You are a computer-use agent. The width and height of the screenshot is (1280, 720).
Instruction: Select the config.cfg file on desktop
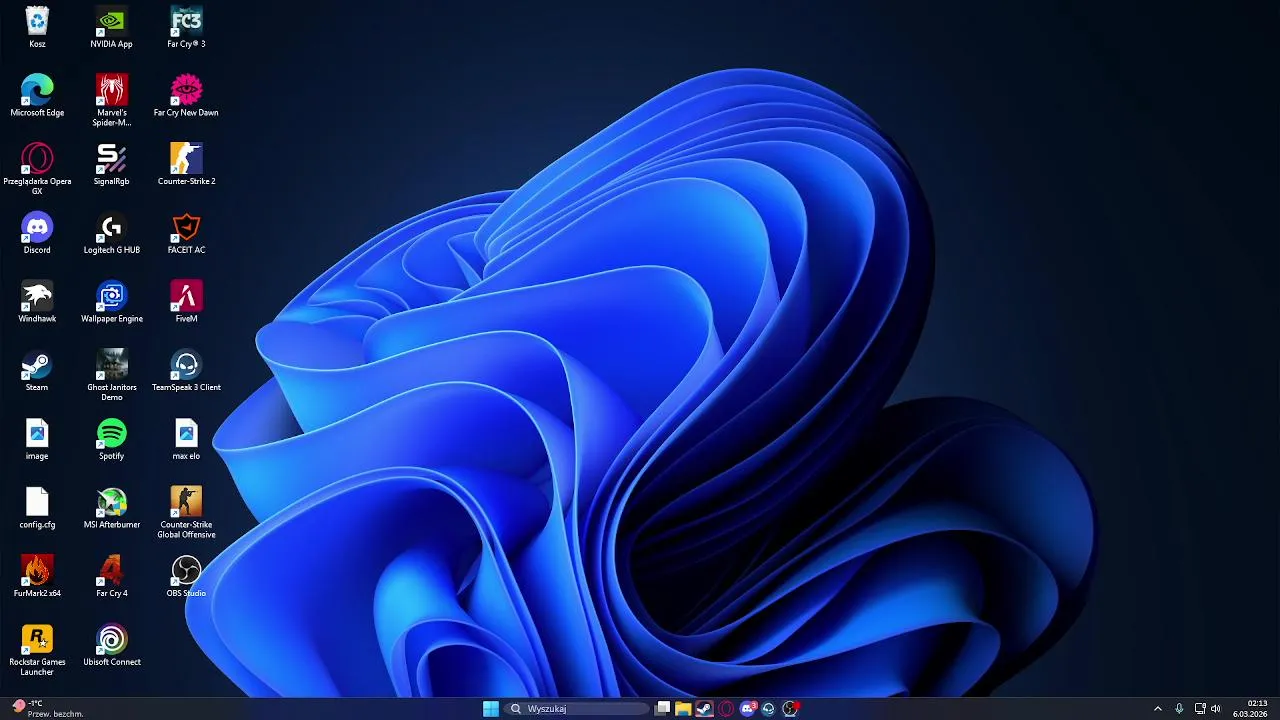tap(37, 508)
